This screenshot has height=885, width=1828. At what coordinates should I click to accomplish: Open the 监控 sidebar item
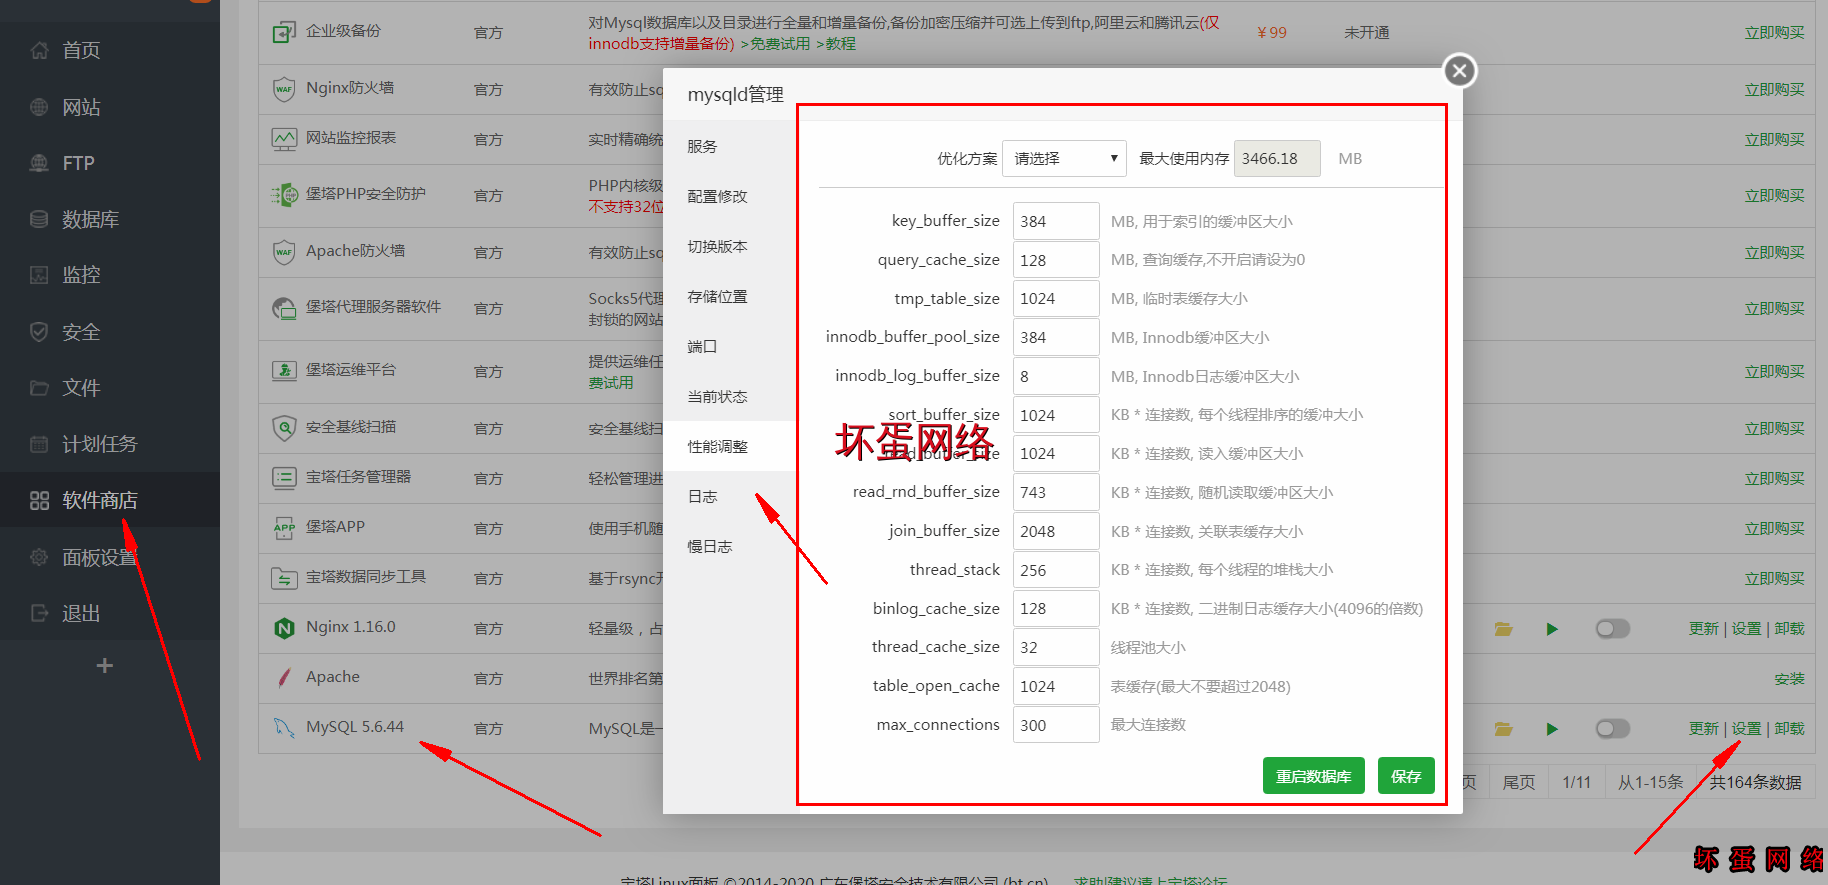81,275
